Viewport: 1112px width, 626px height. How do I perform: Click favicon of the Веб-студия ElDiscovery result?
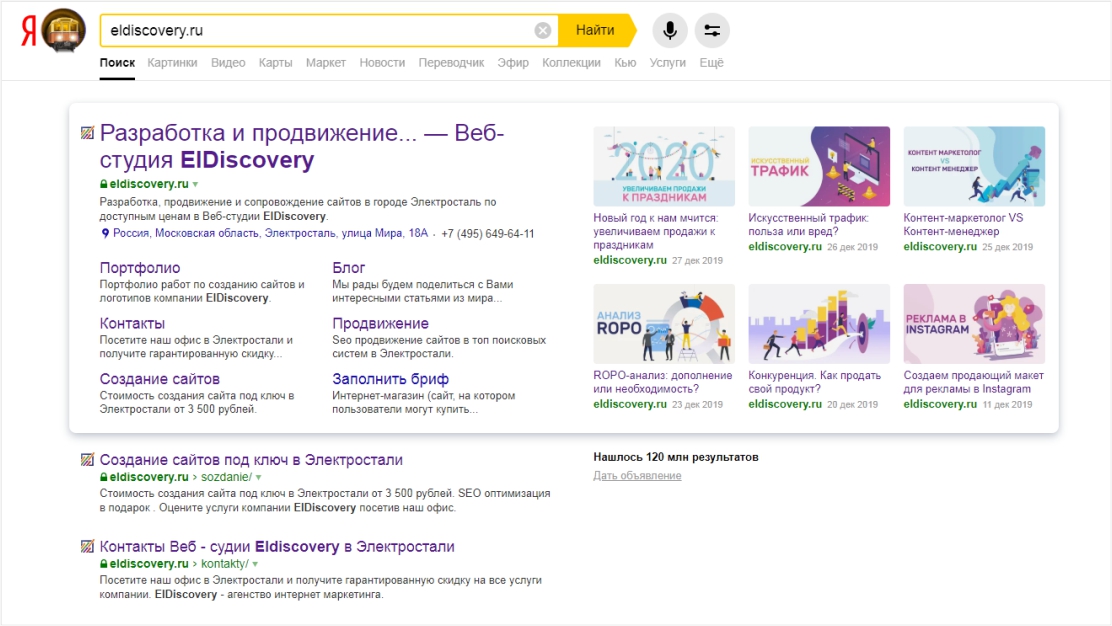pos(87,133)
